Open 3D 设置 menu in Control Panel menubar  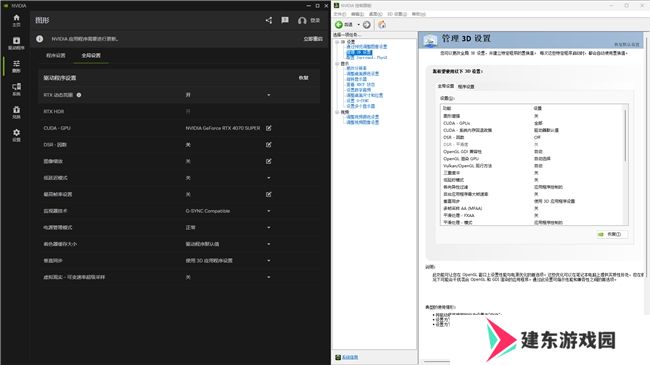click(x=397, y=14)
